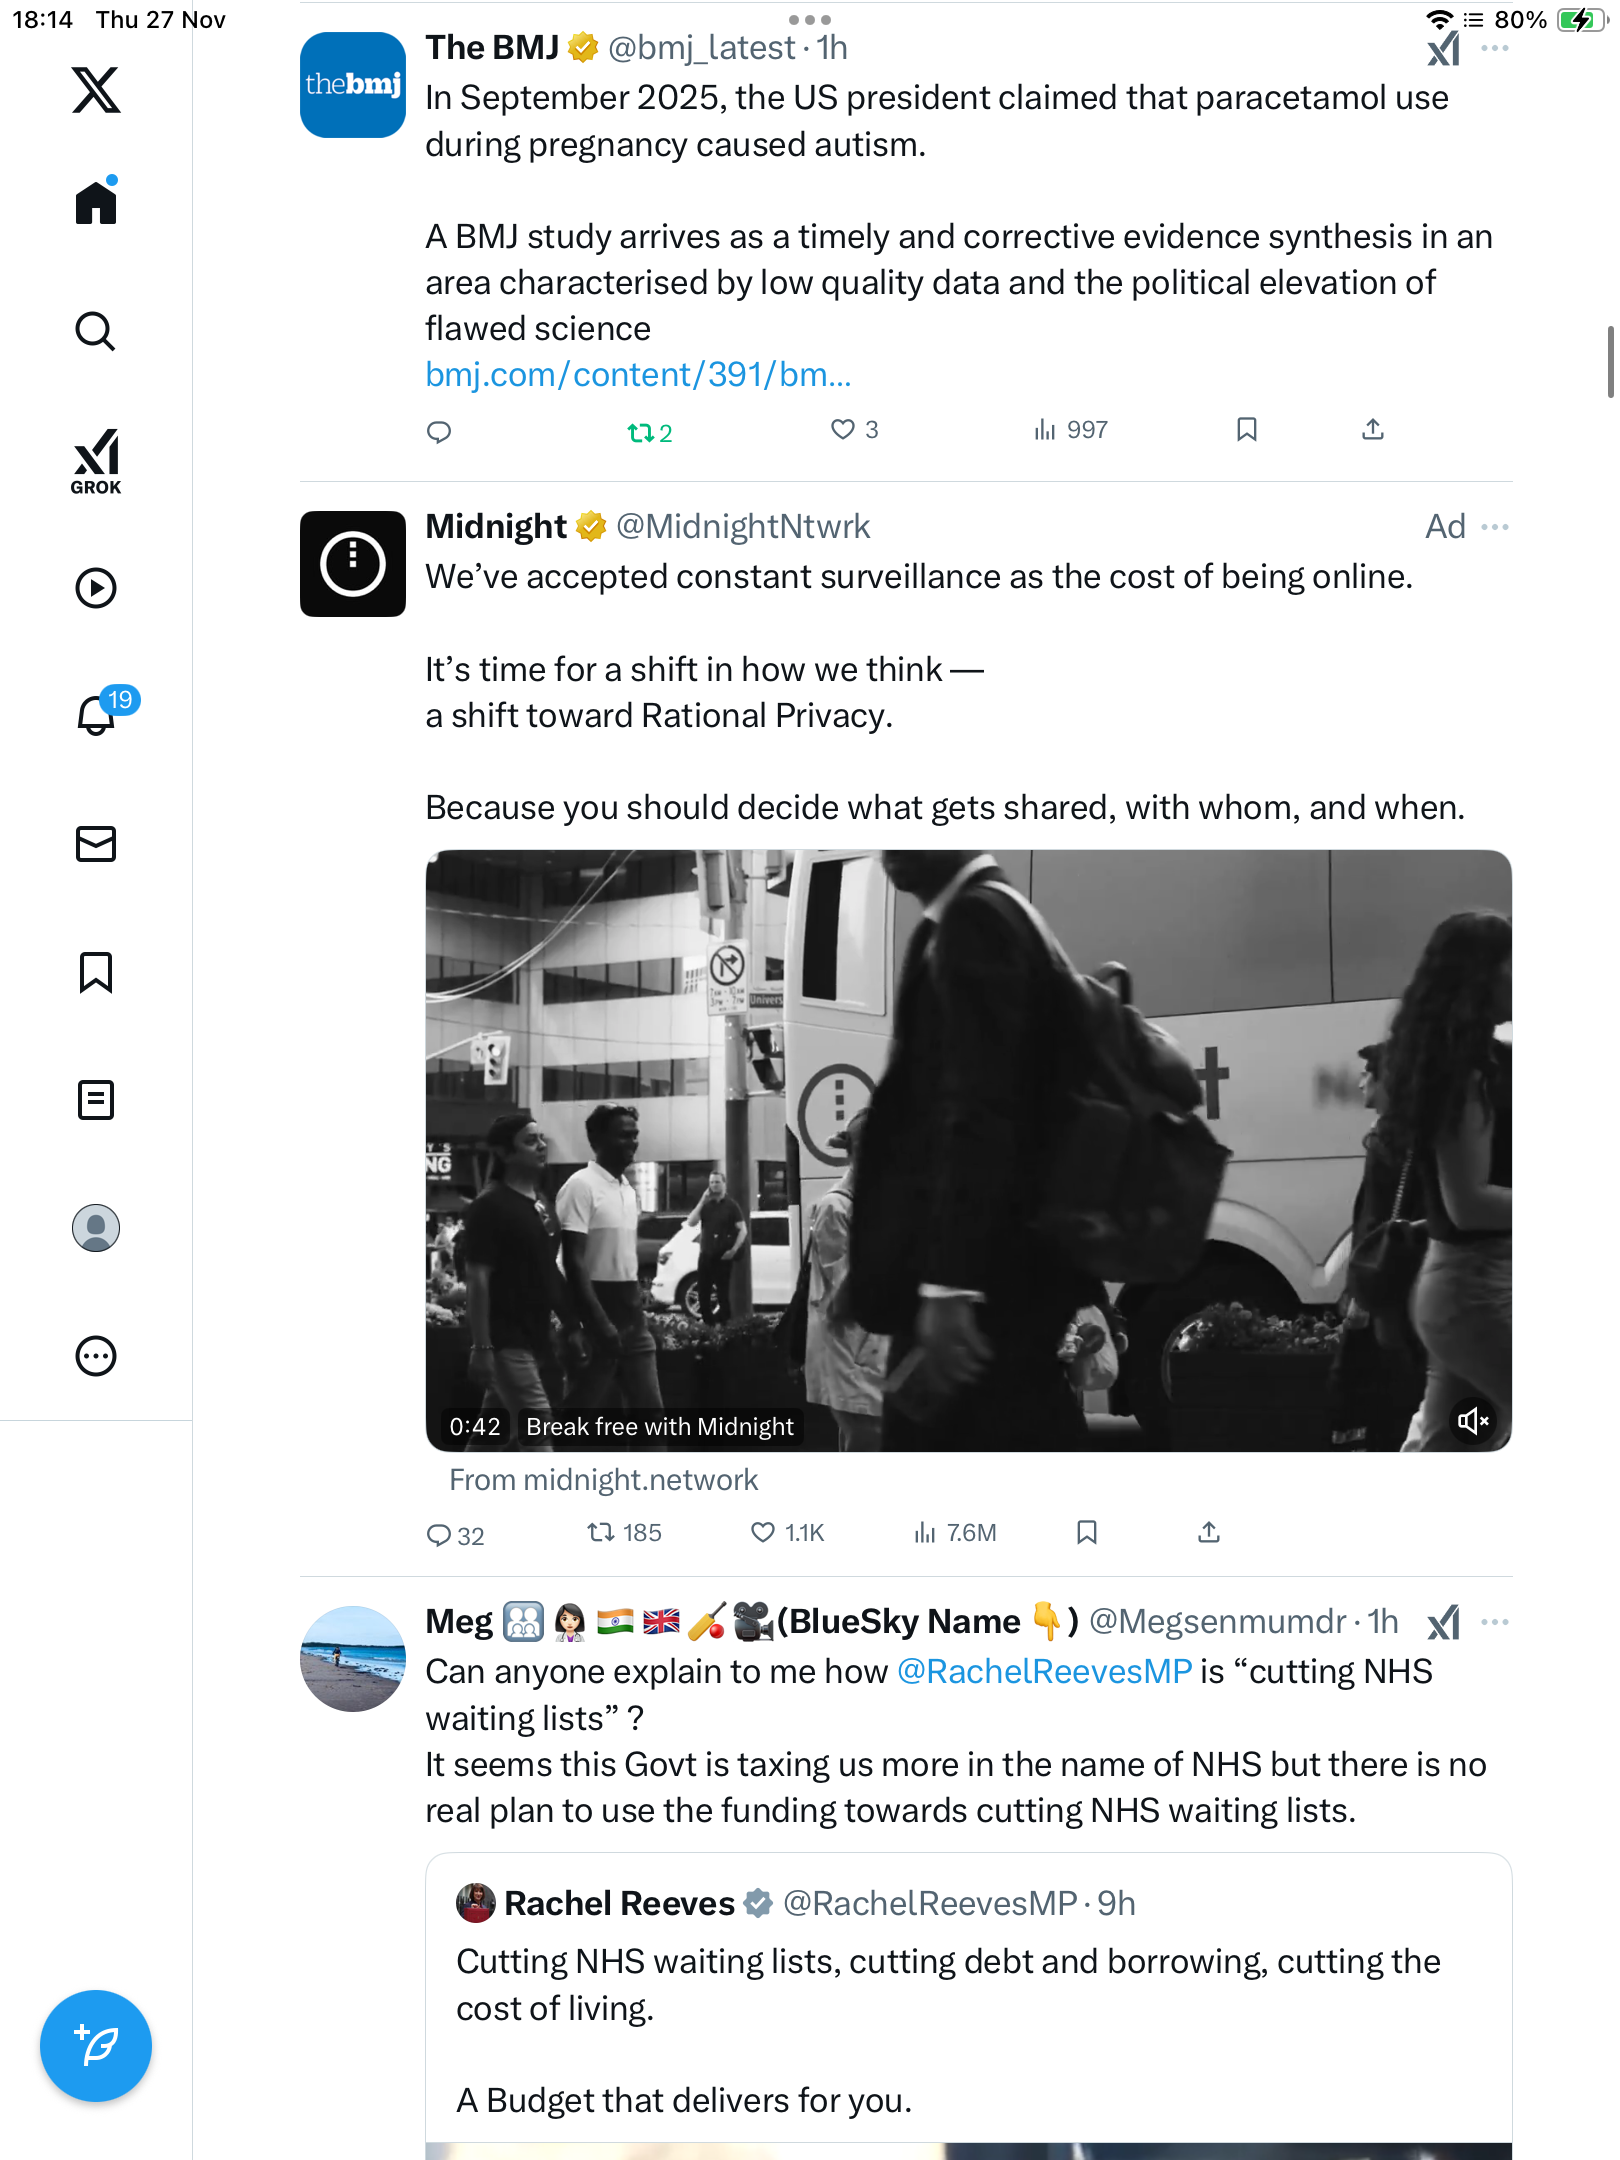The height and width of the screenshot is (2160, 1620).
Task: Open the Bookmarks sidebar icon
Action: tap(96, 972)
